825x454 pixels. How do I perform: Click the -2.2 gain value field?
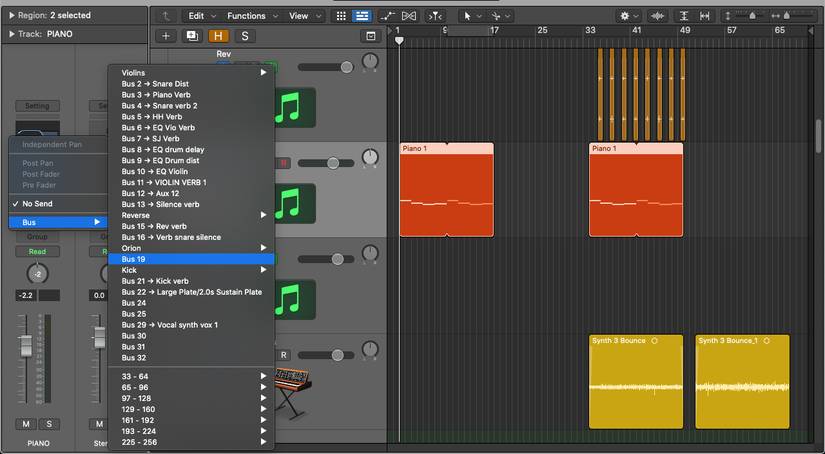point(26,296)
